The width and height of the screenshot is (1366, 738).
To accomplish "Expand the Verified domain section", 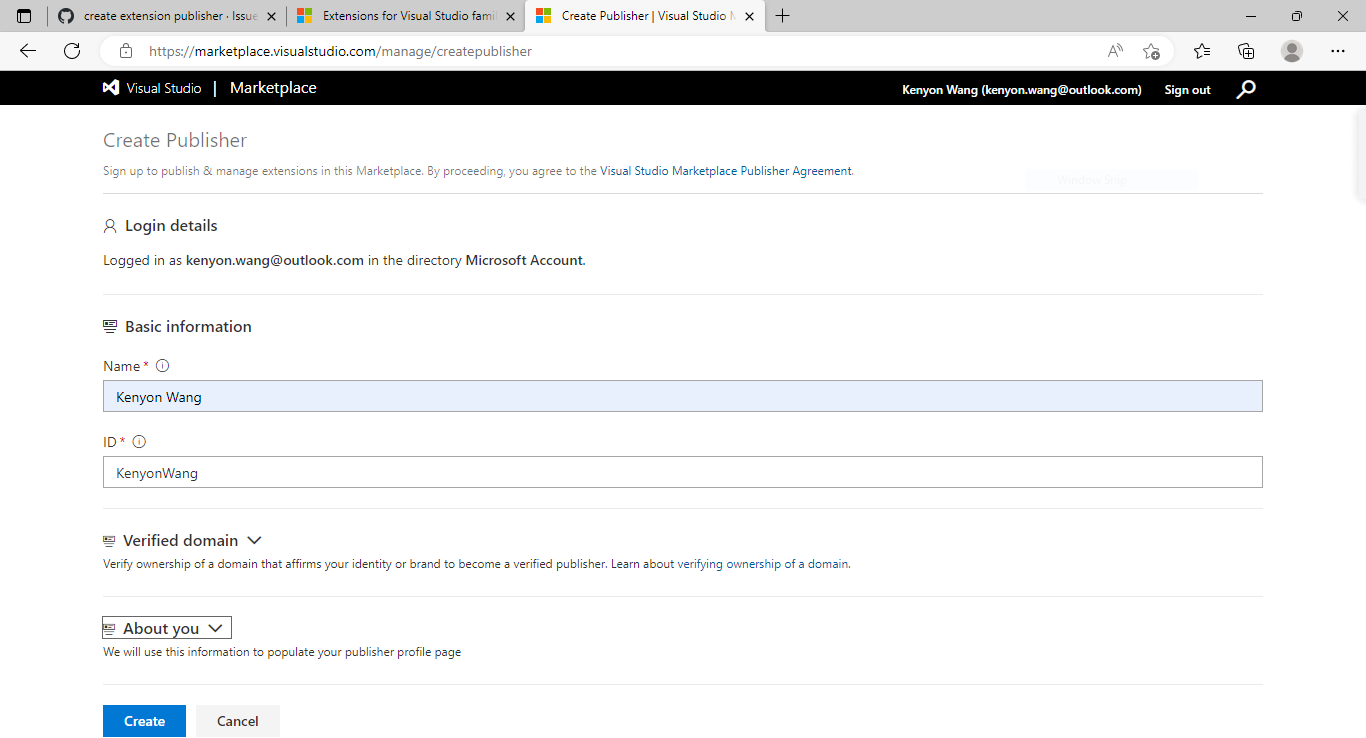I will pyautogui.click(x=255, y=540).
